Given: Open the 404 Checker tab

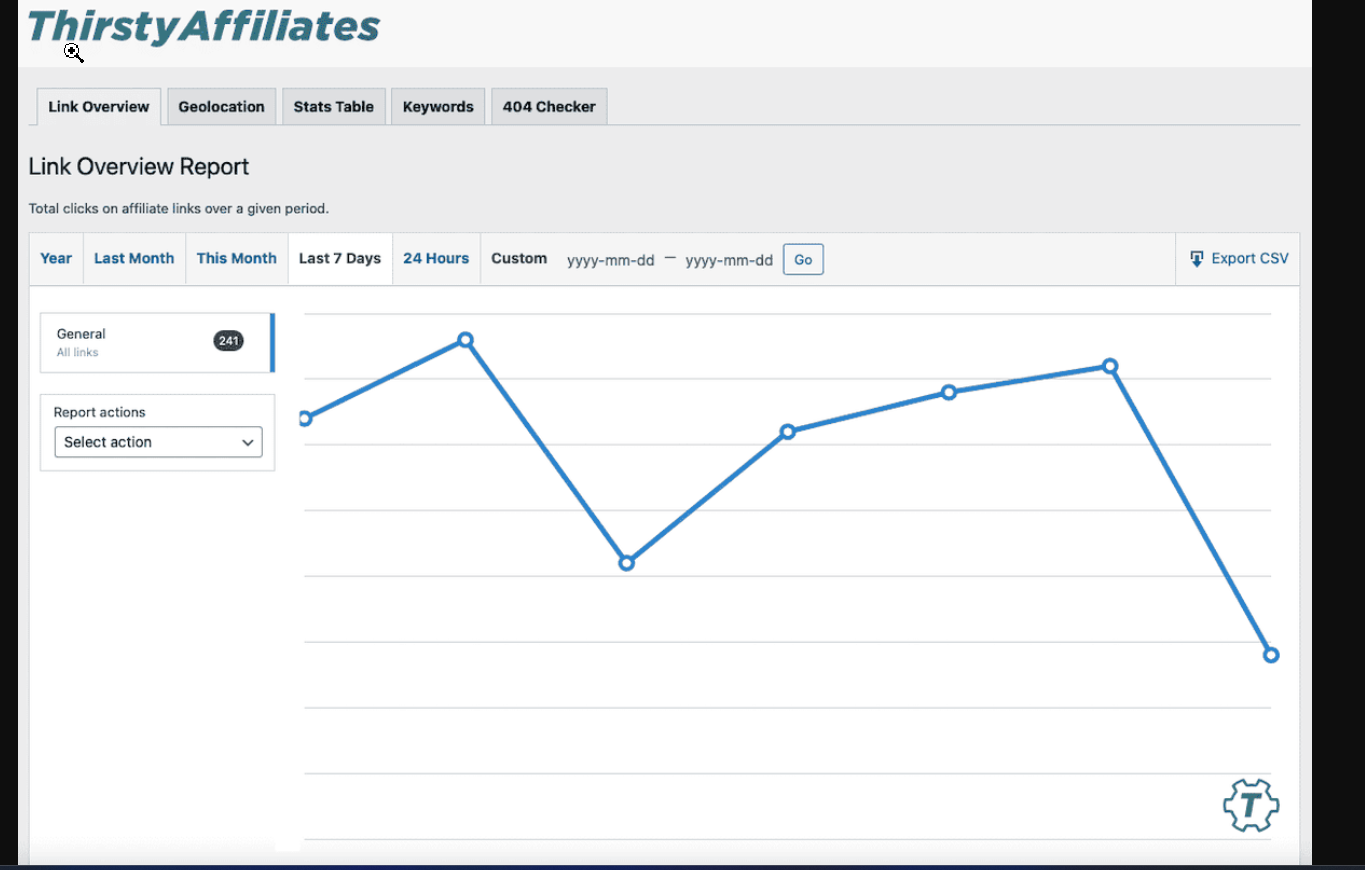Looking at the screenshot, I should pos(548,106).
